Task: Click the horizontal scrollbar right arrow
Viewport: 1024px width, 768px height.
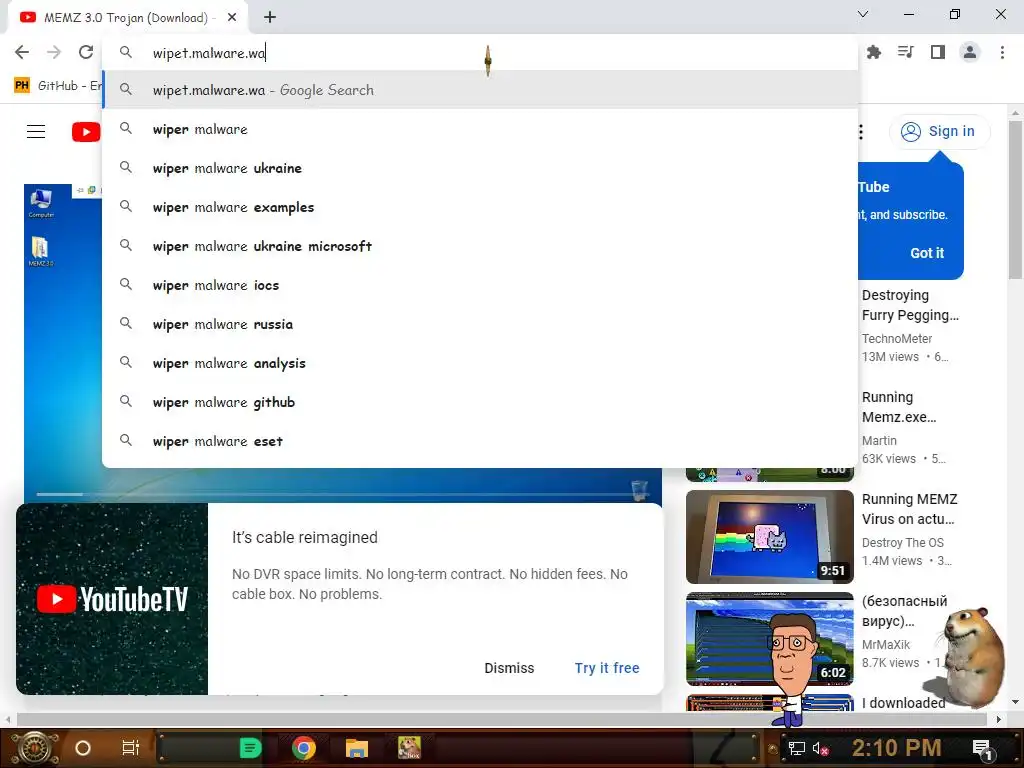Action: [999, 720]
